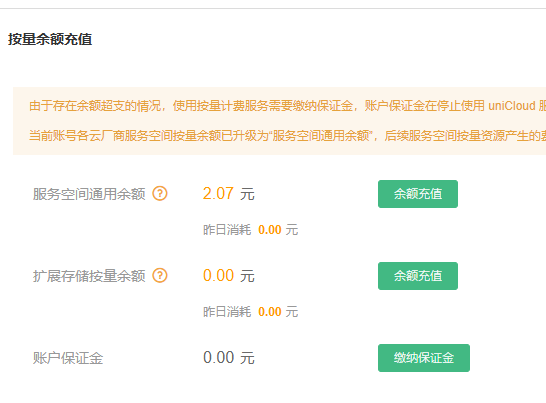Click the 缴纳保证金 button
546x403 pixels.
click(424, 358)
